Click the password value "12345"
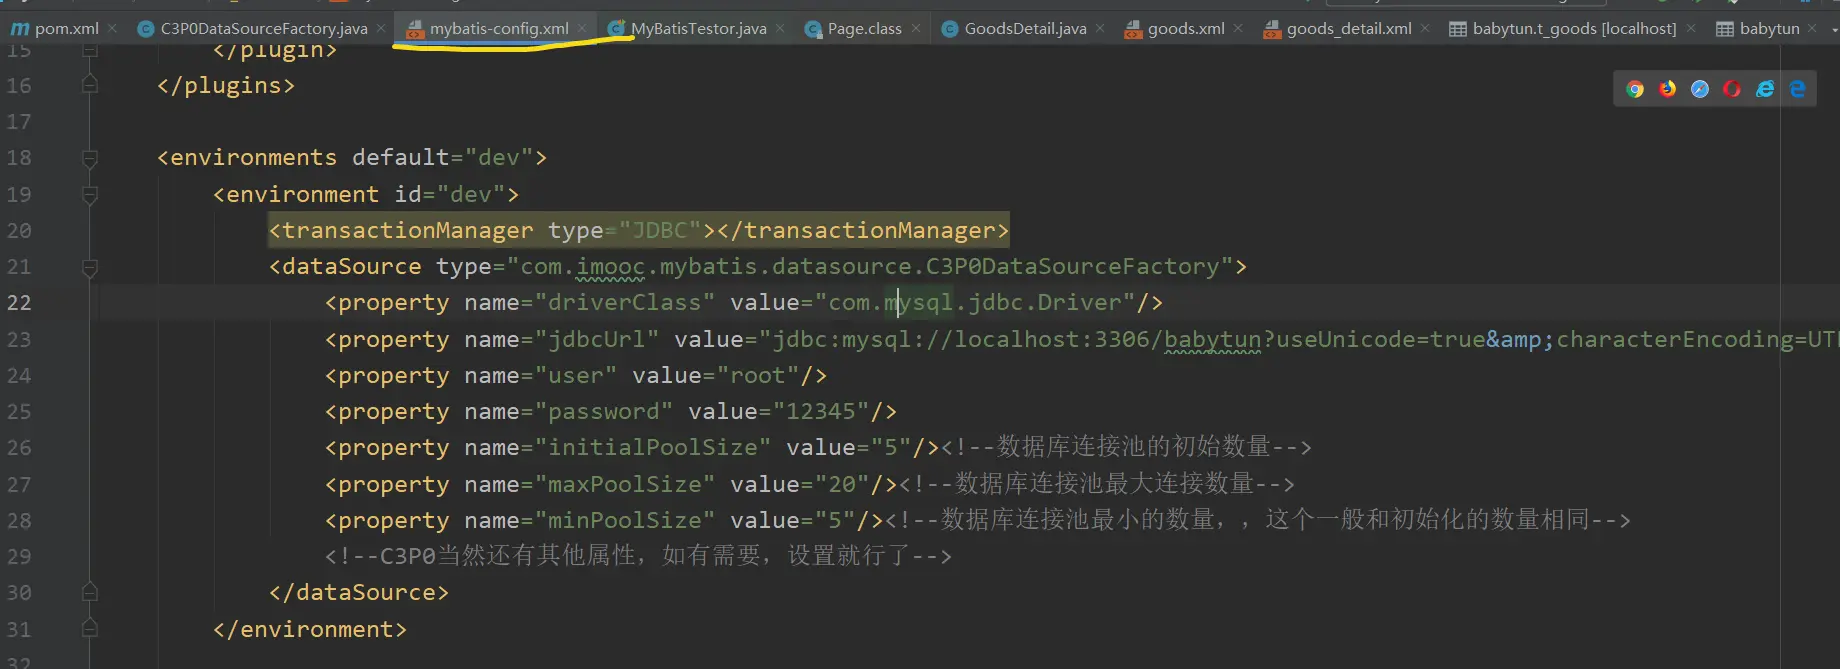The width and height of the screenshot is (1840, 669). pos(821,412)
